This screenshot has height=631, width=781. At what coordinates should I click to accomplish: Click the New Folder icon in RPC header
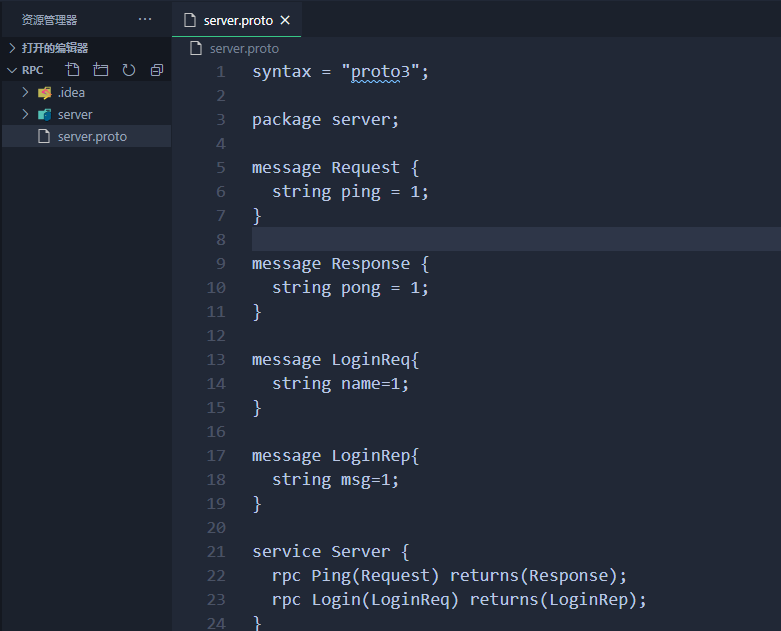(x=100, y=70)
